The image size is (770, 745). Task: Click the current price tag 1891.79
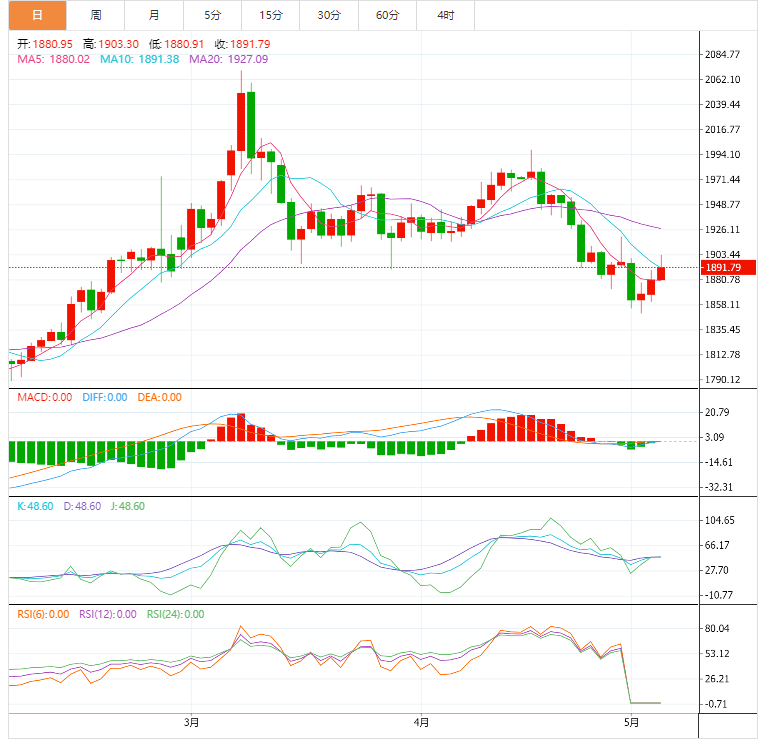coord(723,268)
